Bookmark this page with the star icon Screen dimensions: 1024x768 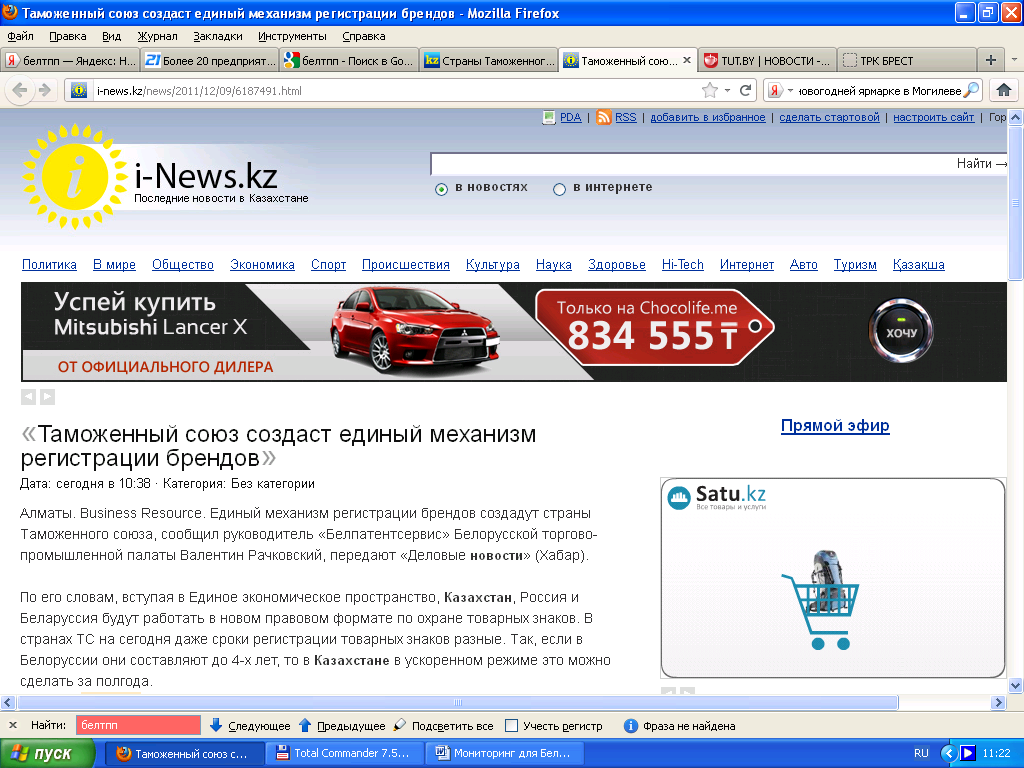coord(710,90)
